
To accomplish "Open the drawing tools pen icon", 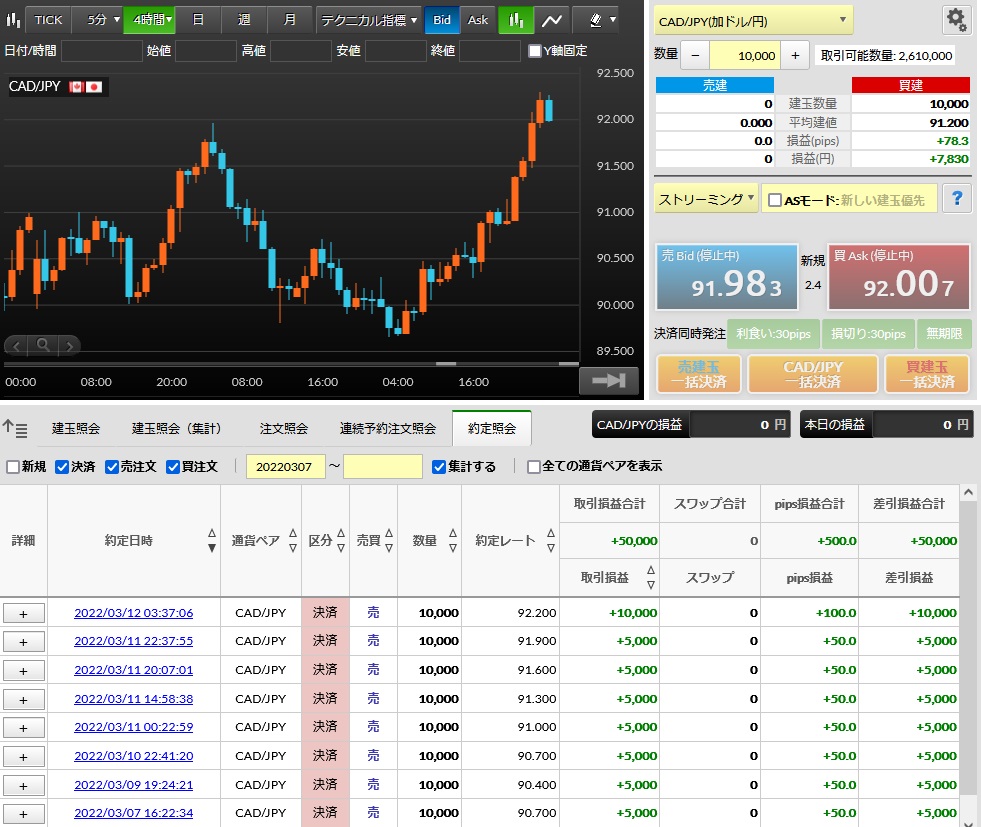I will pos(596,20).
